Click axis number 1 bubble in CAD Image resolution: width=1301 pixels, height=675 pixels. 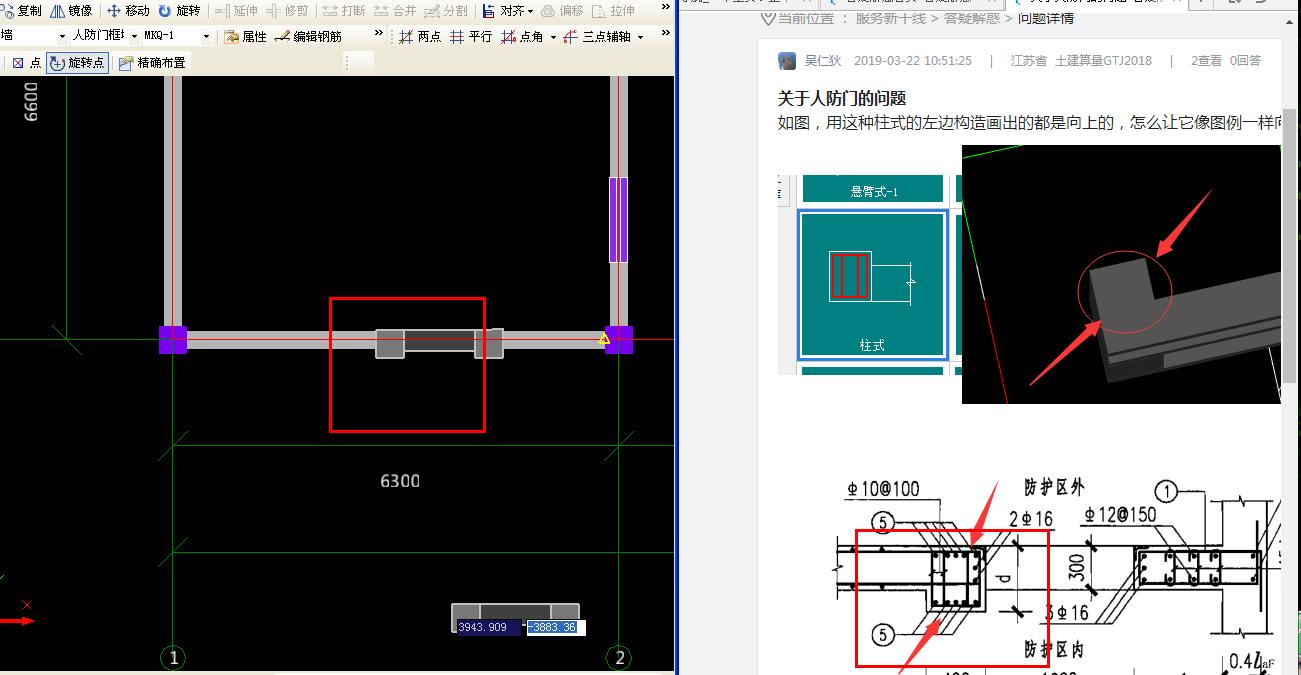(173, 657)
